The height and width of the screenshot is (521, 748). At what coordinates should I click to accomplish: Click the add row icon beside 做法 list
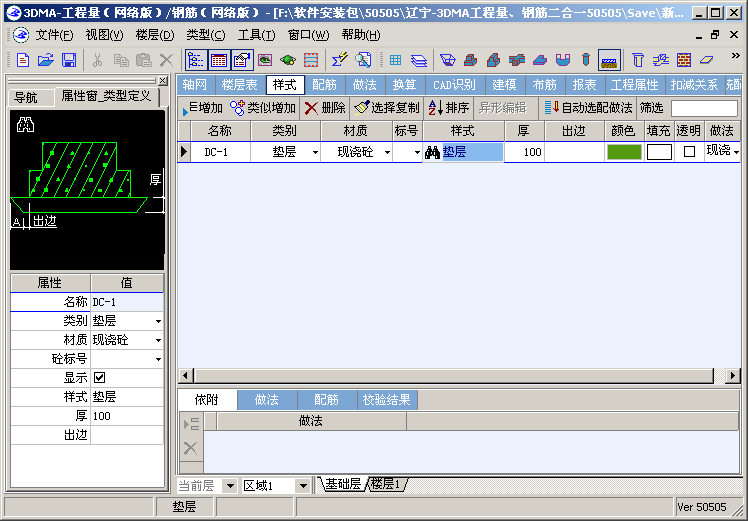click(191, 424)
